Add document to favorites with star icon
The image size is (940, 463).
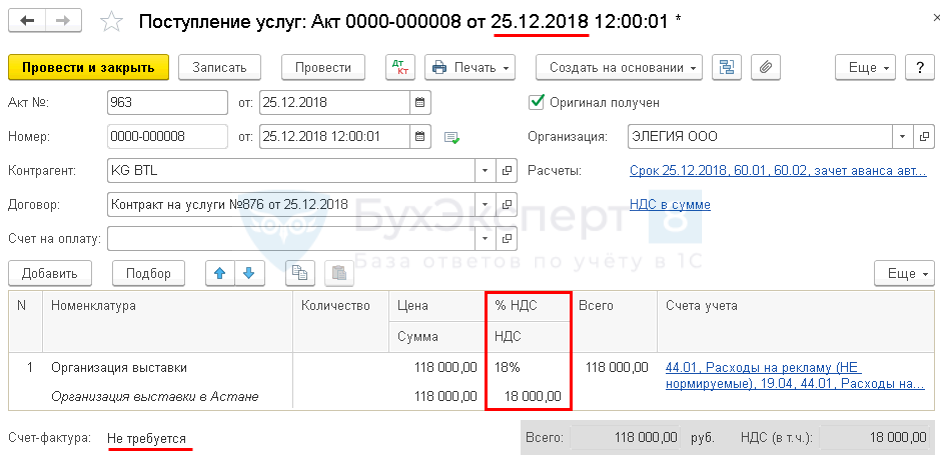point(113,21)
